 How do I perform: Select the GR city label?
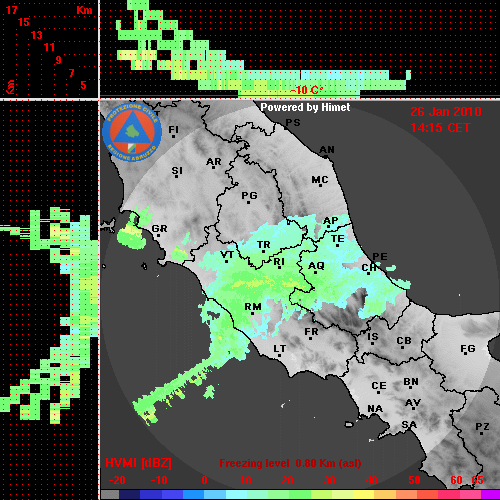[159, 229]
